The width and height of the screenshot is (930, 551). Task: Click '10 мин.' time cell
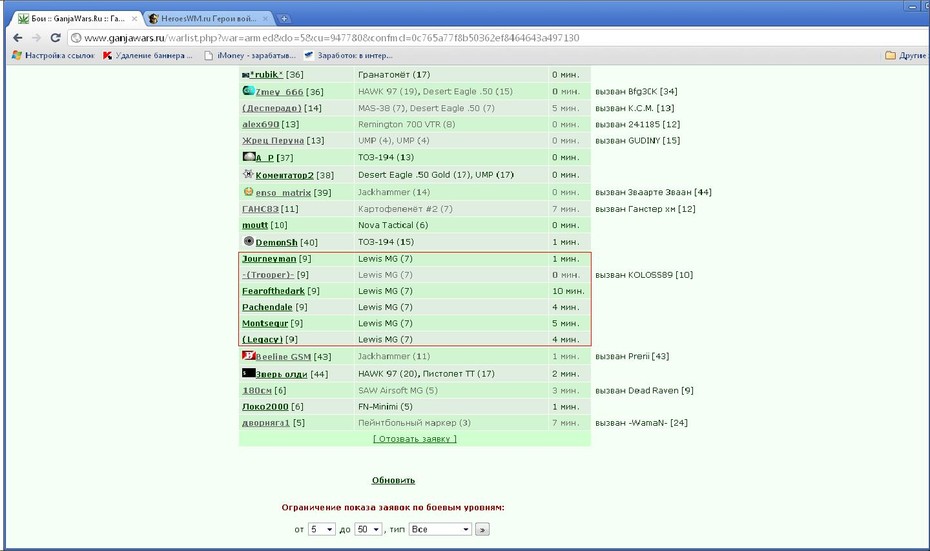pyautogui.click(x=568, y=291)
